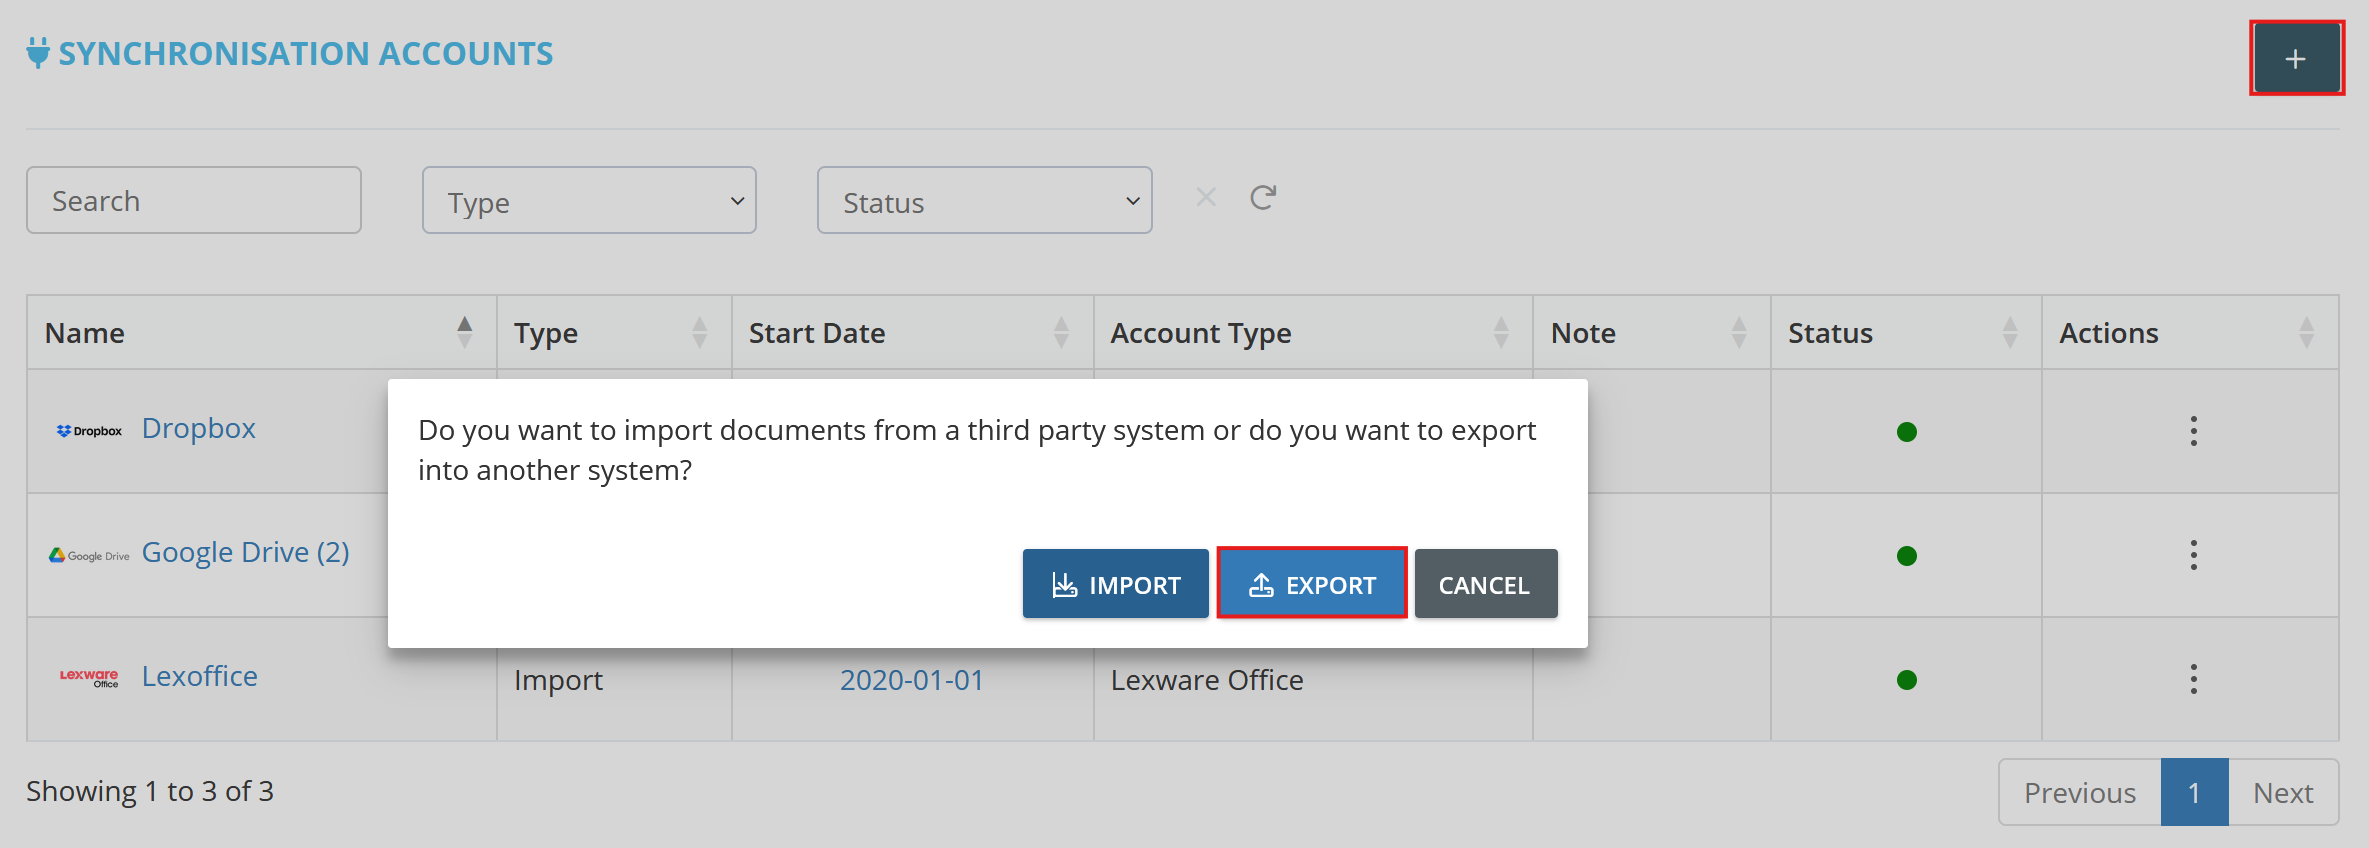Sort table by Actions column
Screen dimensions: 2369x848
pos(2190,333)
